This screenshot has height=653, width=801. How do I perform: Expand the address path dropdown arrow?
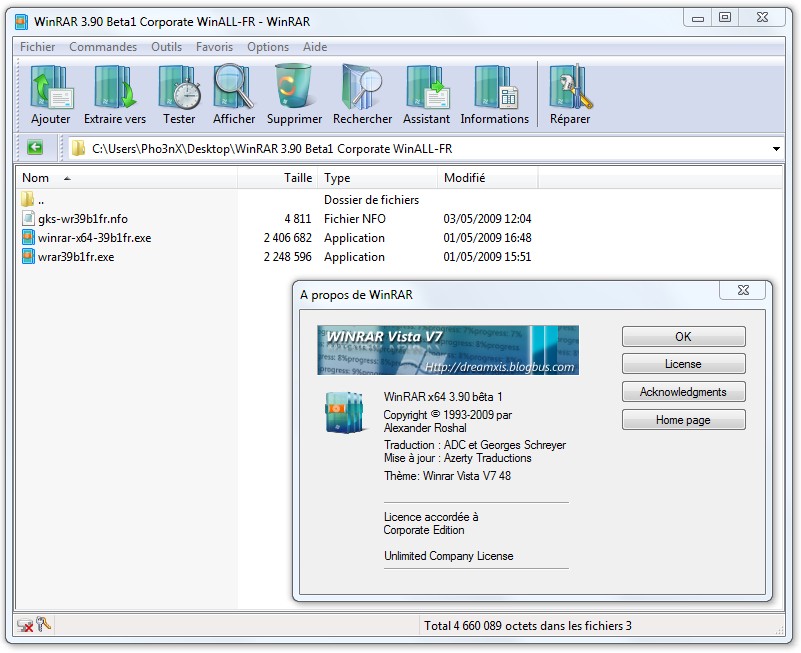pos(776,149)
